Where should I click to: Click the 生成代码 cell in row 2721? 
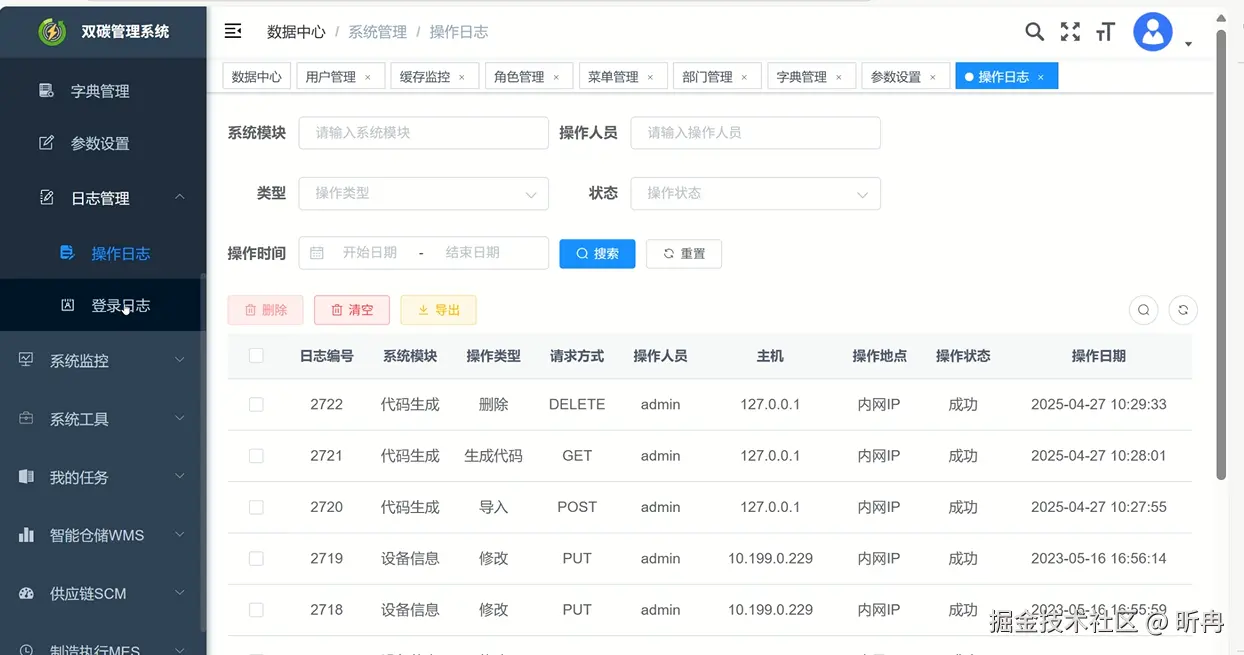coord(493,455)
